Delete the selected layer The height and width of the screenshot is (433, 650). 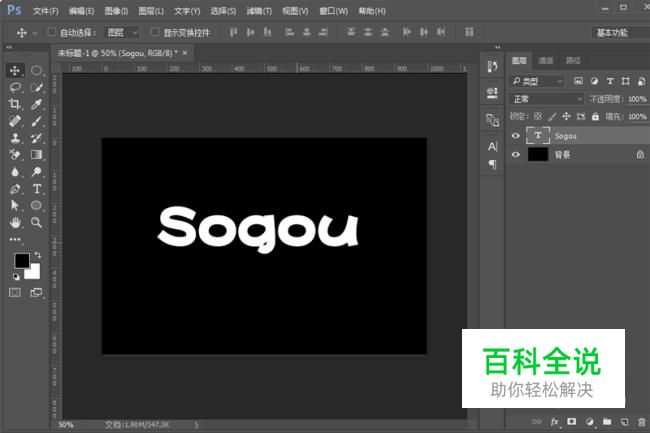(x=642, y=422)
